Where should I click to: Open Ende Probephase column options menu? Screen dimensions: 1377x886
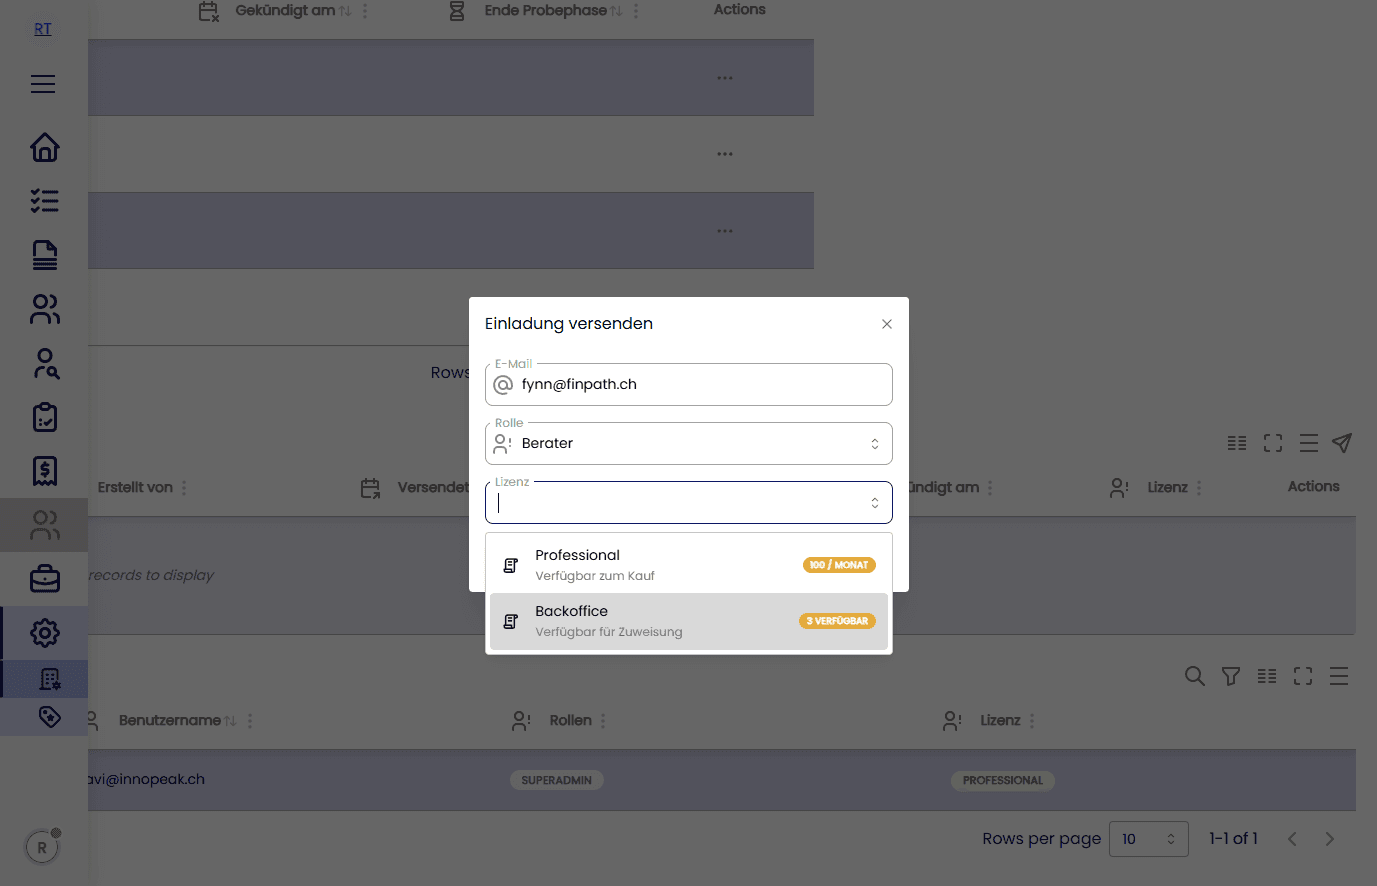(636, 11)
